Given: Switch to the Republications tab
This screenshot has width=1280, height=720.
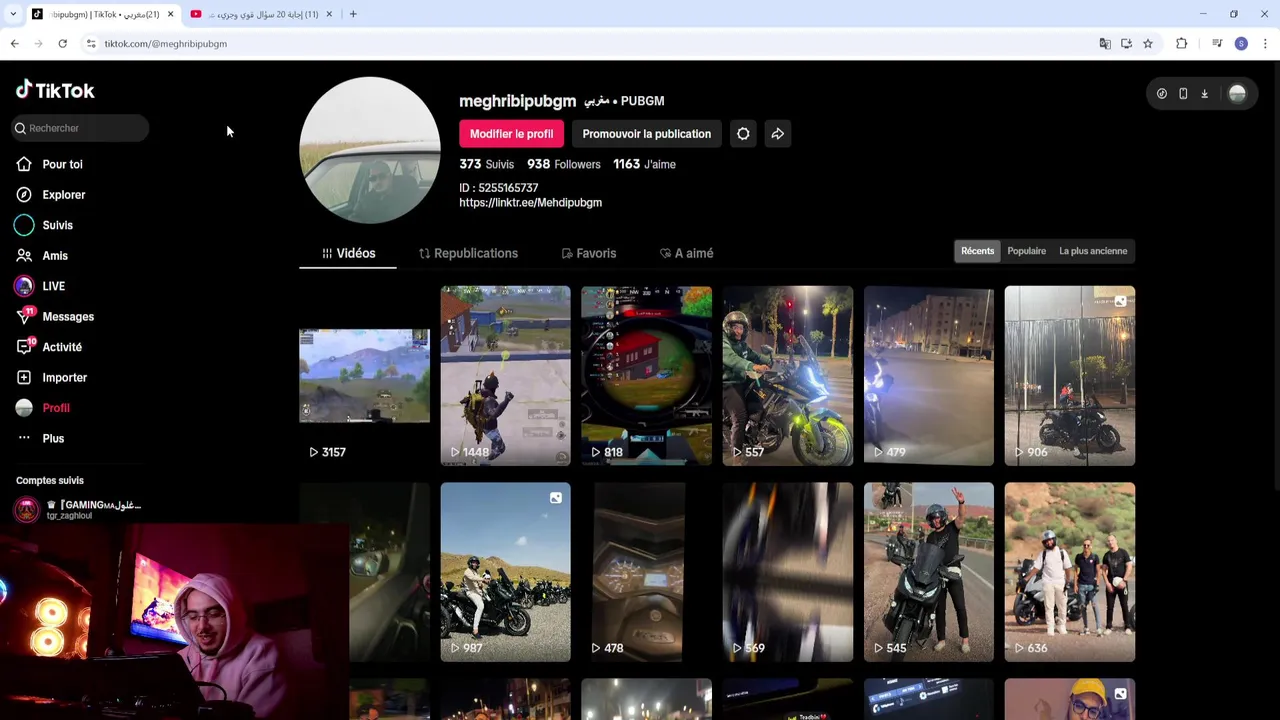Looking at the screenshot, I should click(468, 254).
